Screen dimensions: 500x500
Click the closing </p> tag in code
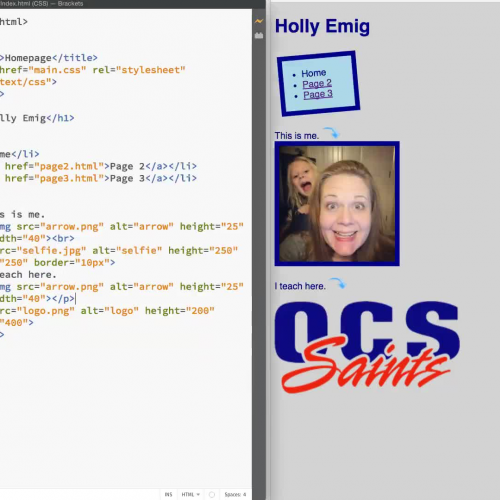click(63, 298)
